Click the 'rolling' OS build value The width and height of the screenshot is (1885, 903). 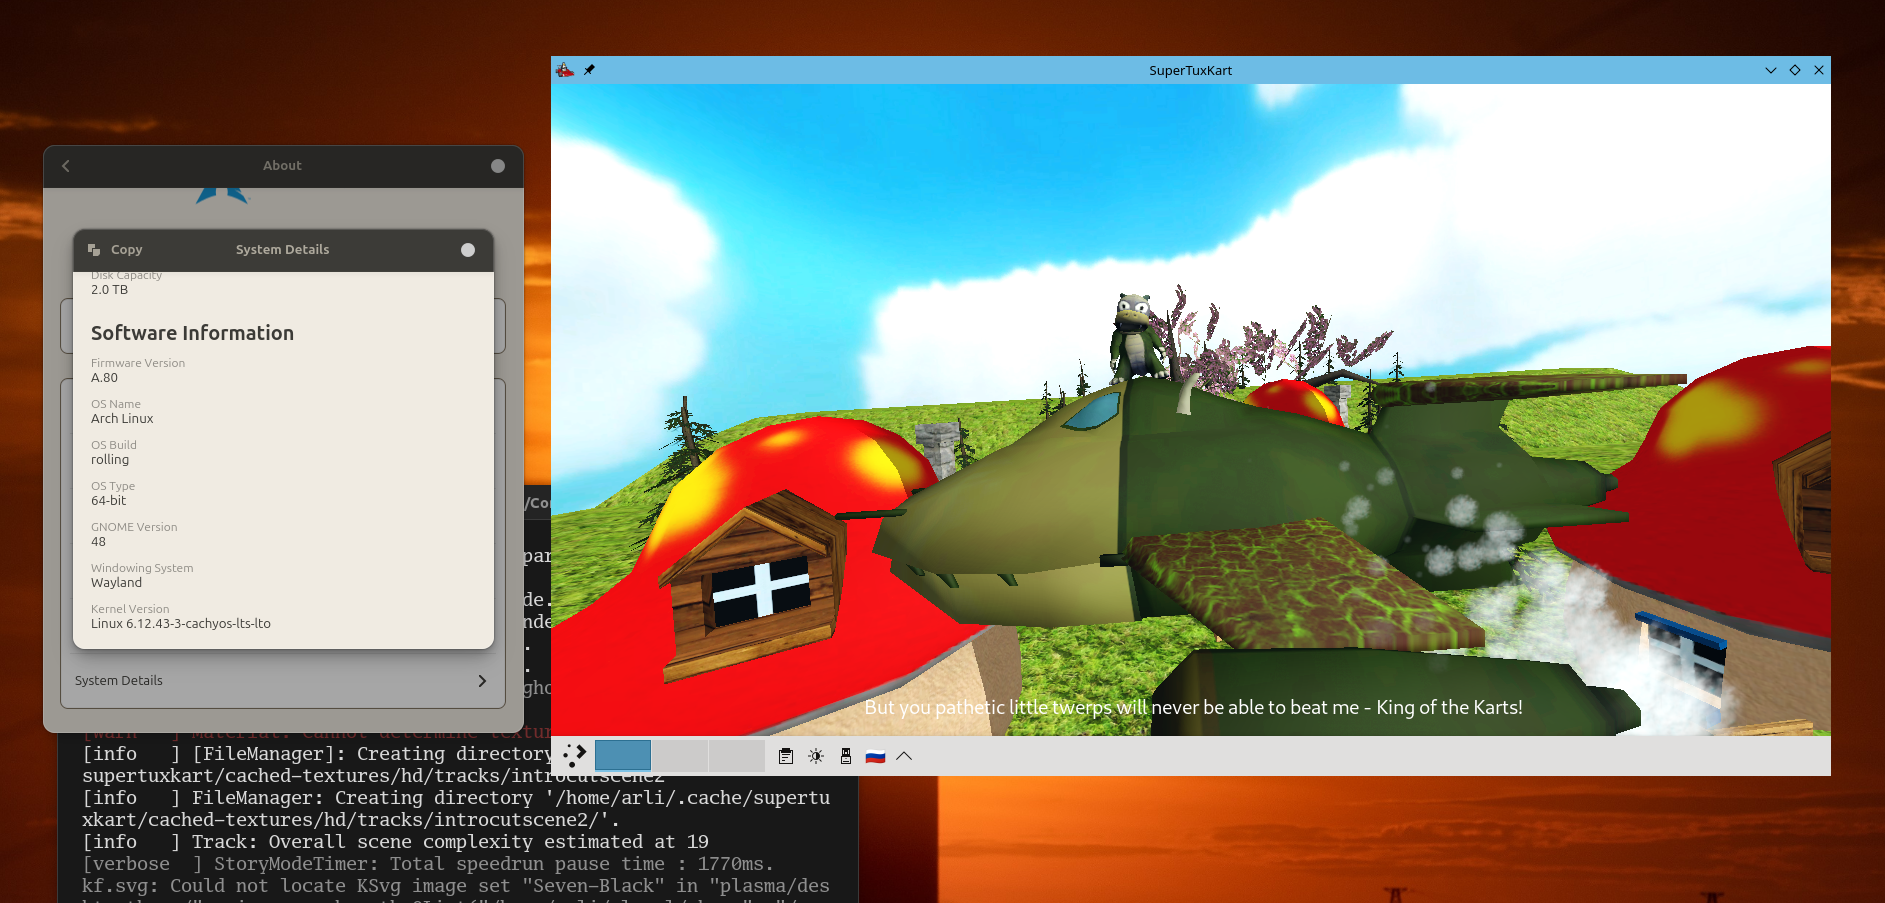(110, 460)
